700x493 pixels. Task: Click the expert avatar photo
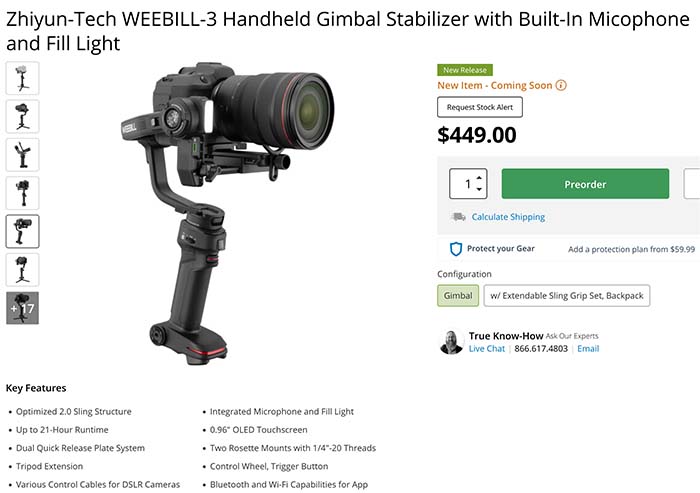click(451, 343)
